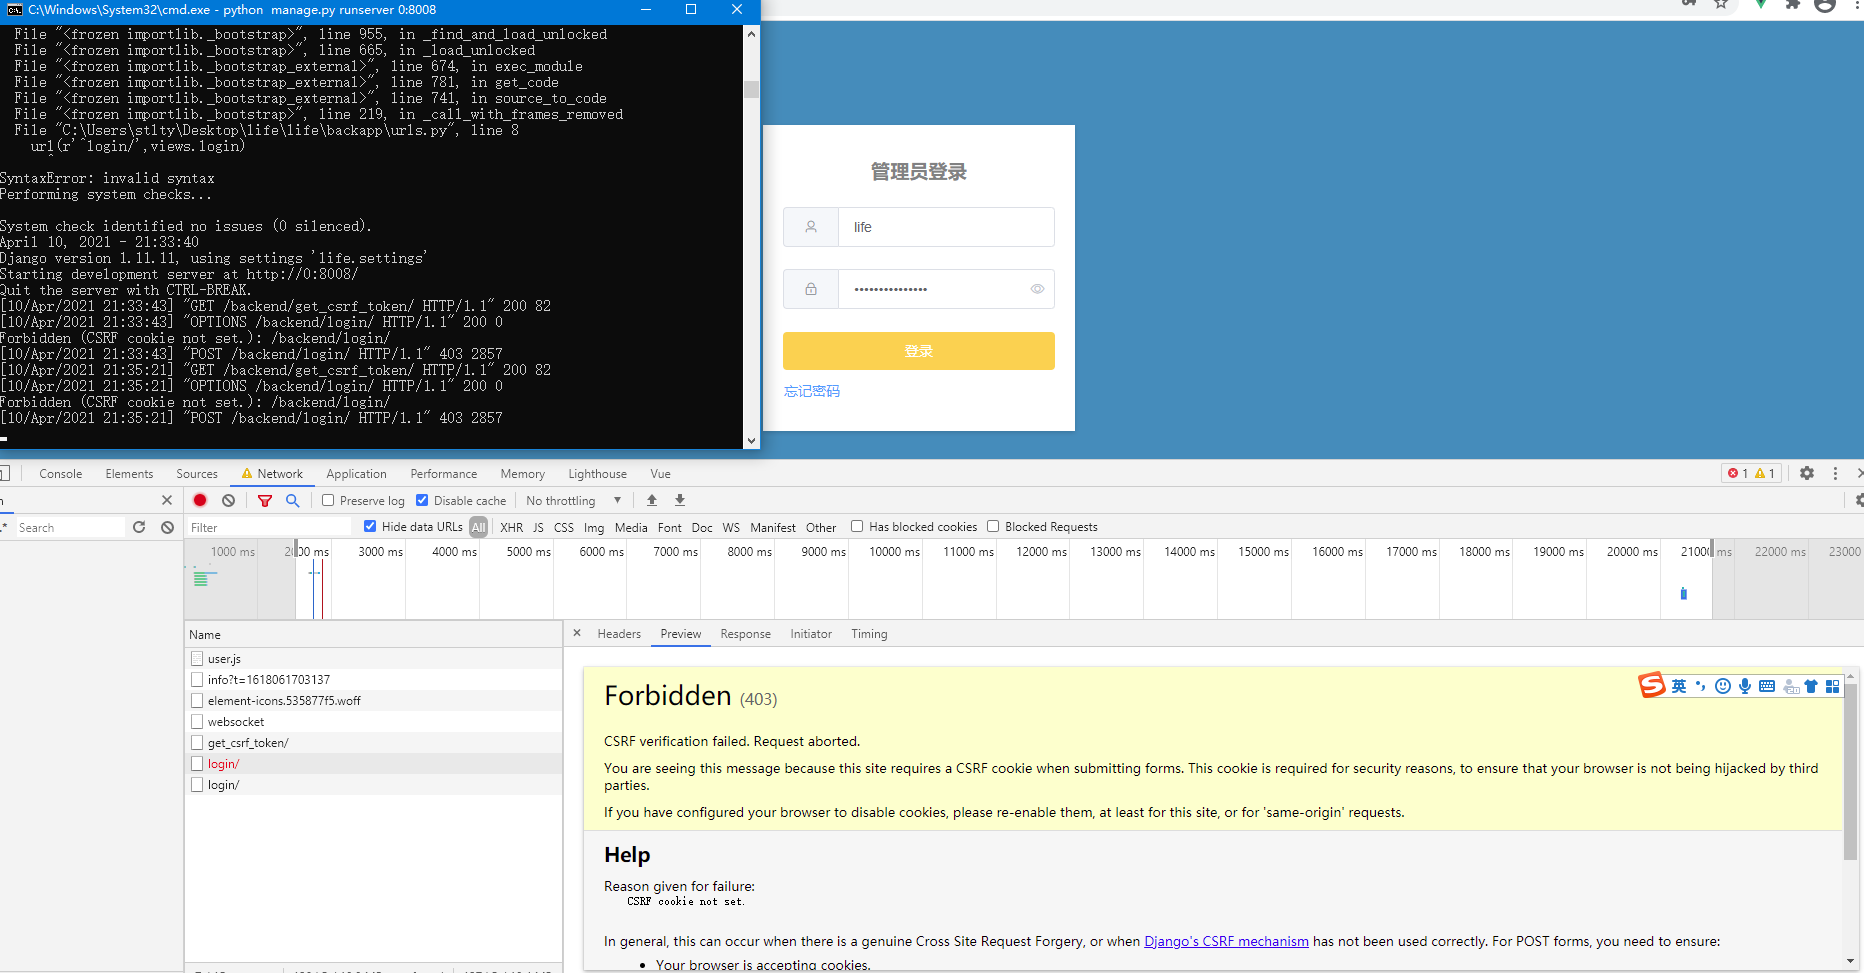Clear the network log with the clear icon
Screen dimensions: 1864x973
click(x=229, y=500)
